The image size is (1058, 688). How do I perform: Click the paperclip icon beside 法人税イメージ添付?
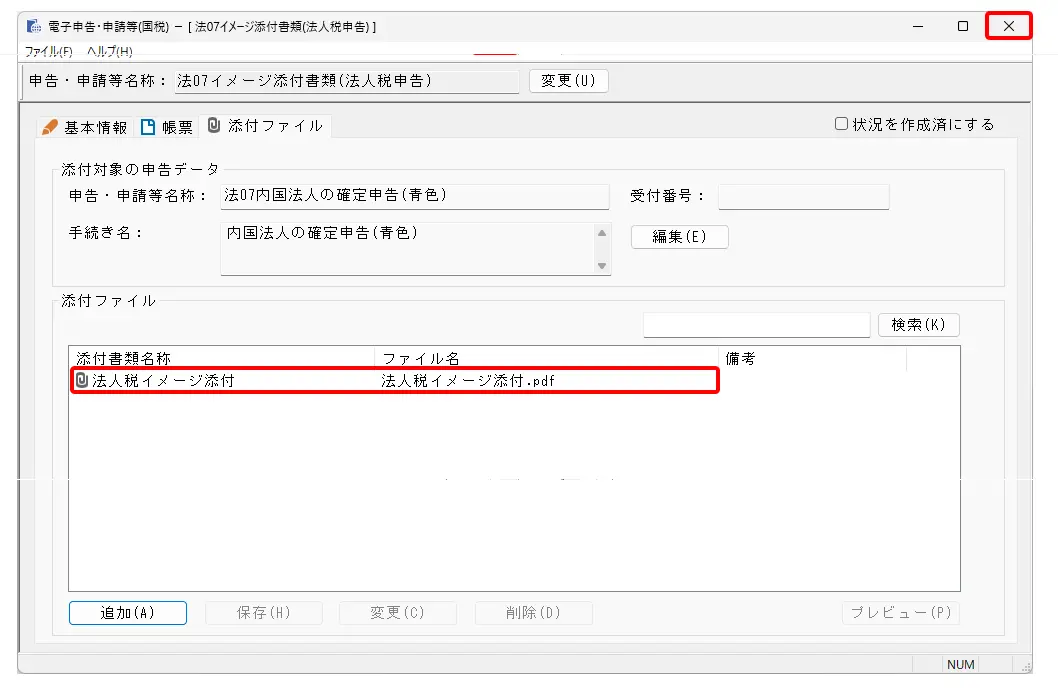(x=82, y=381)
